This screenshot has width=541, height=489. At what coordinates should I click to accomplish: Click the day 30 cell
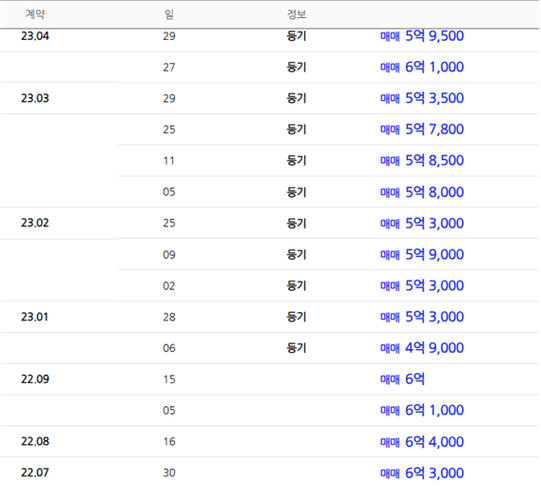(x=169, y=473)
